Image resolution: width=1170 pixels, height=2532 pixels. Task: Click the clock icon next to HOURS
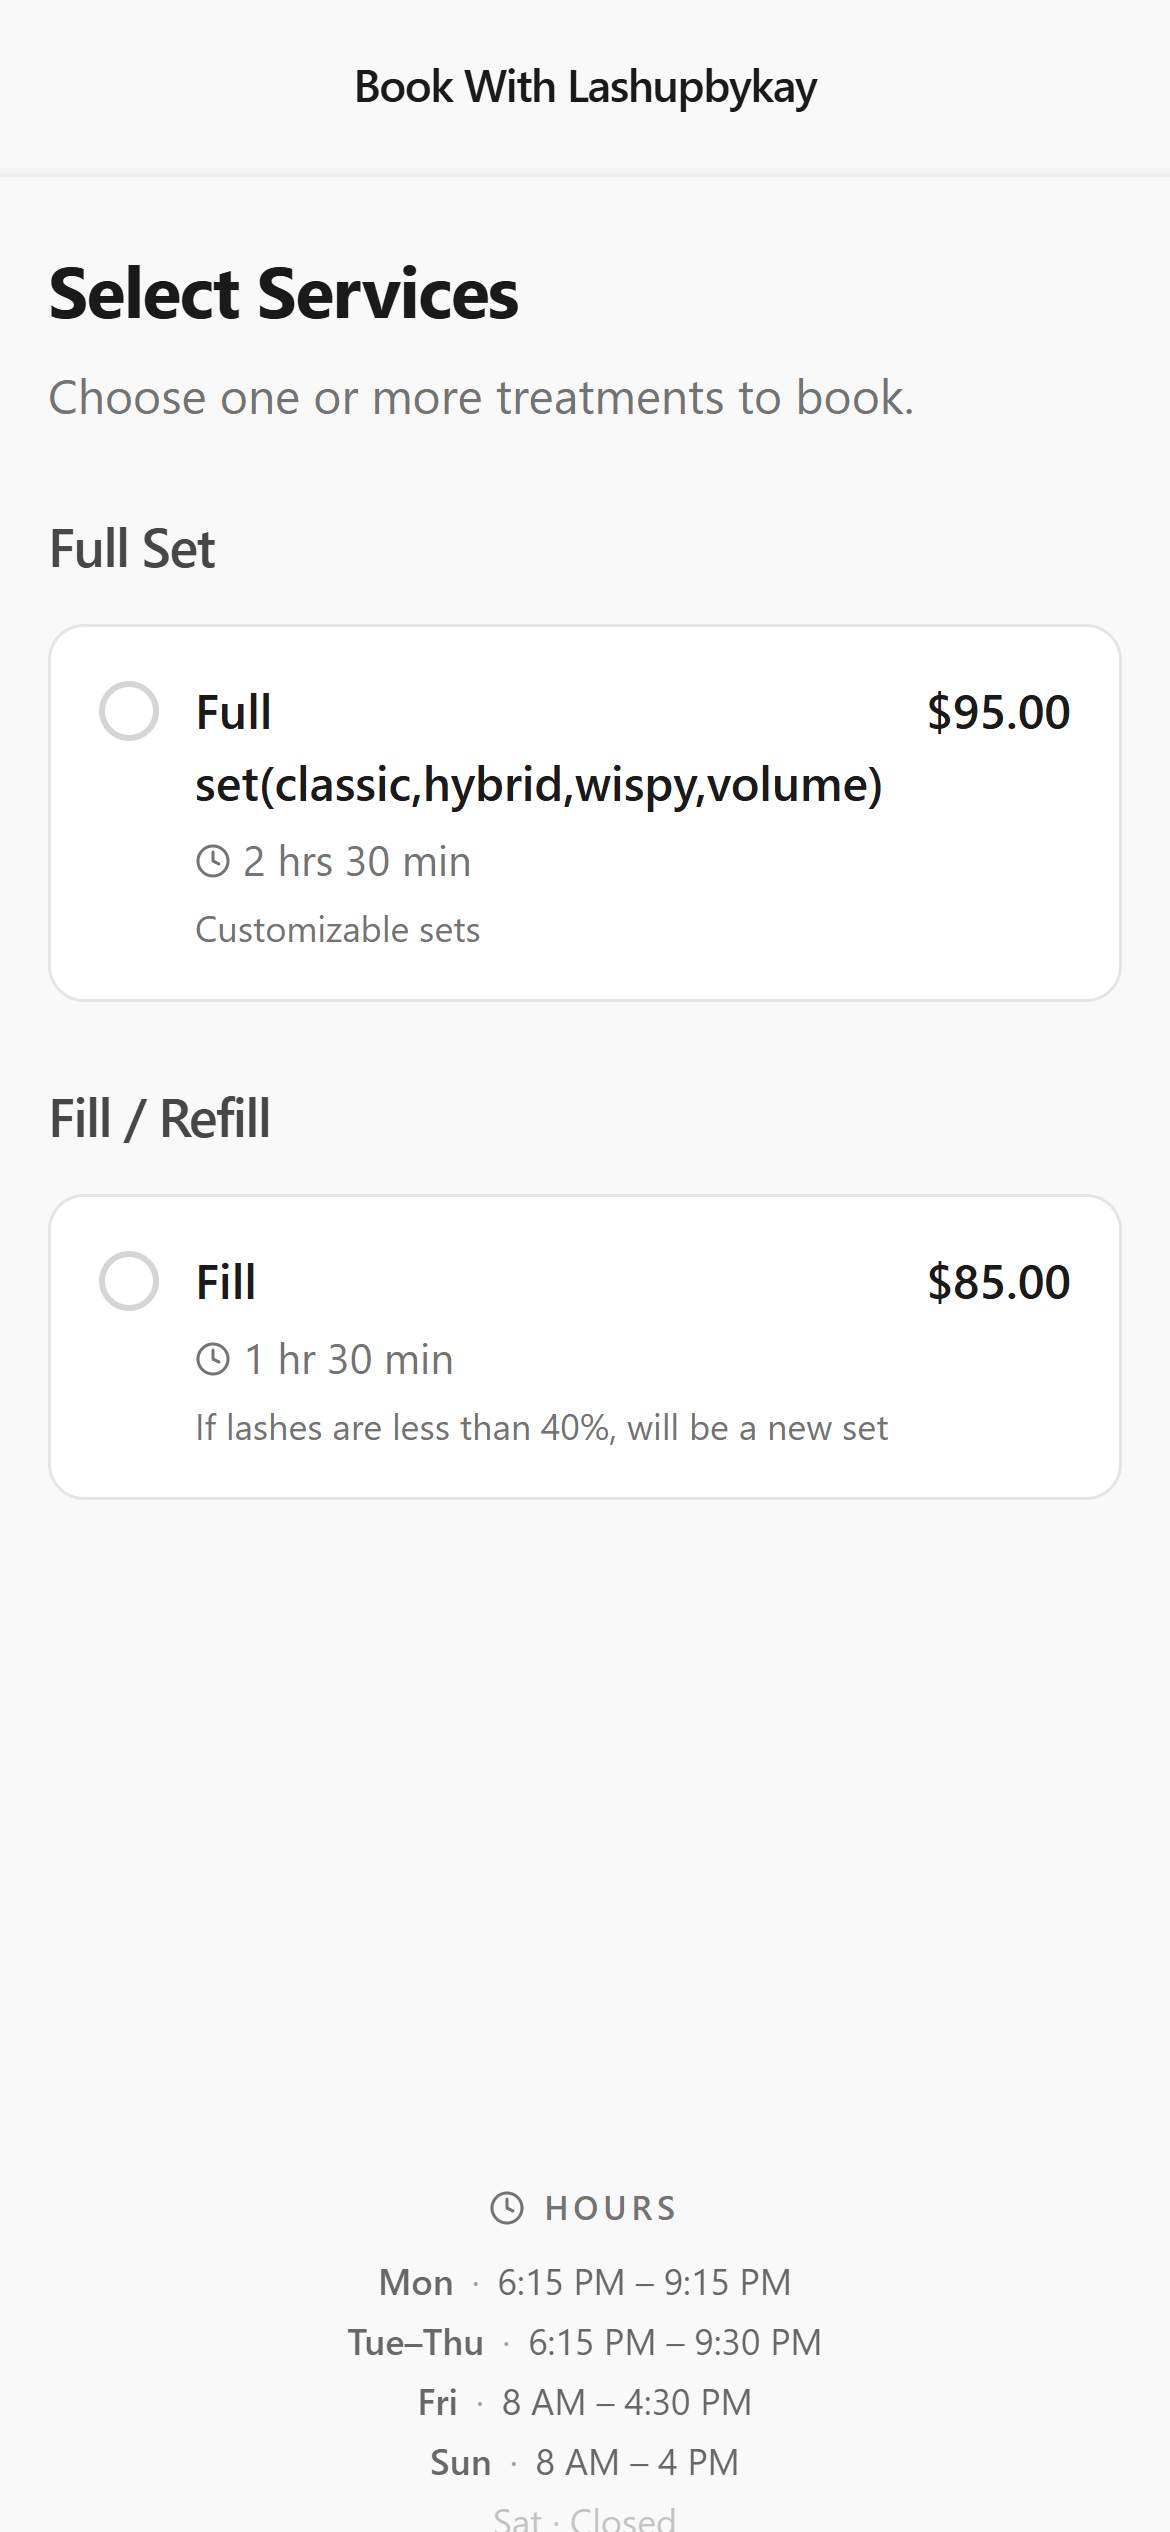pyautogui.click(x=507, y=2207)
